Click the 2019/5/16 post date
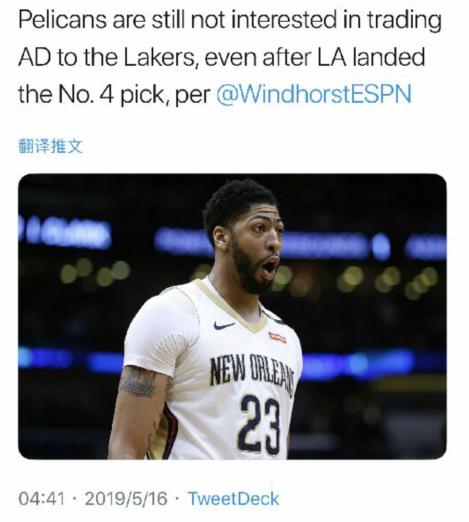 126,499
